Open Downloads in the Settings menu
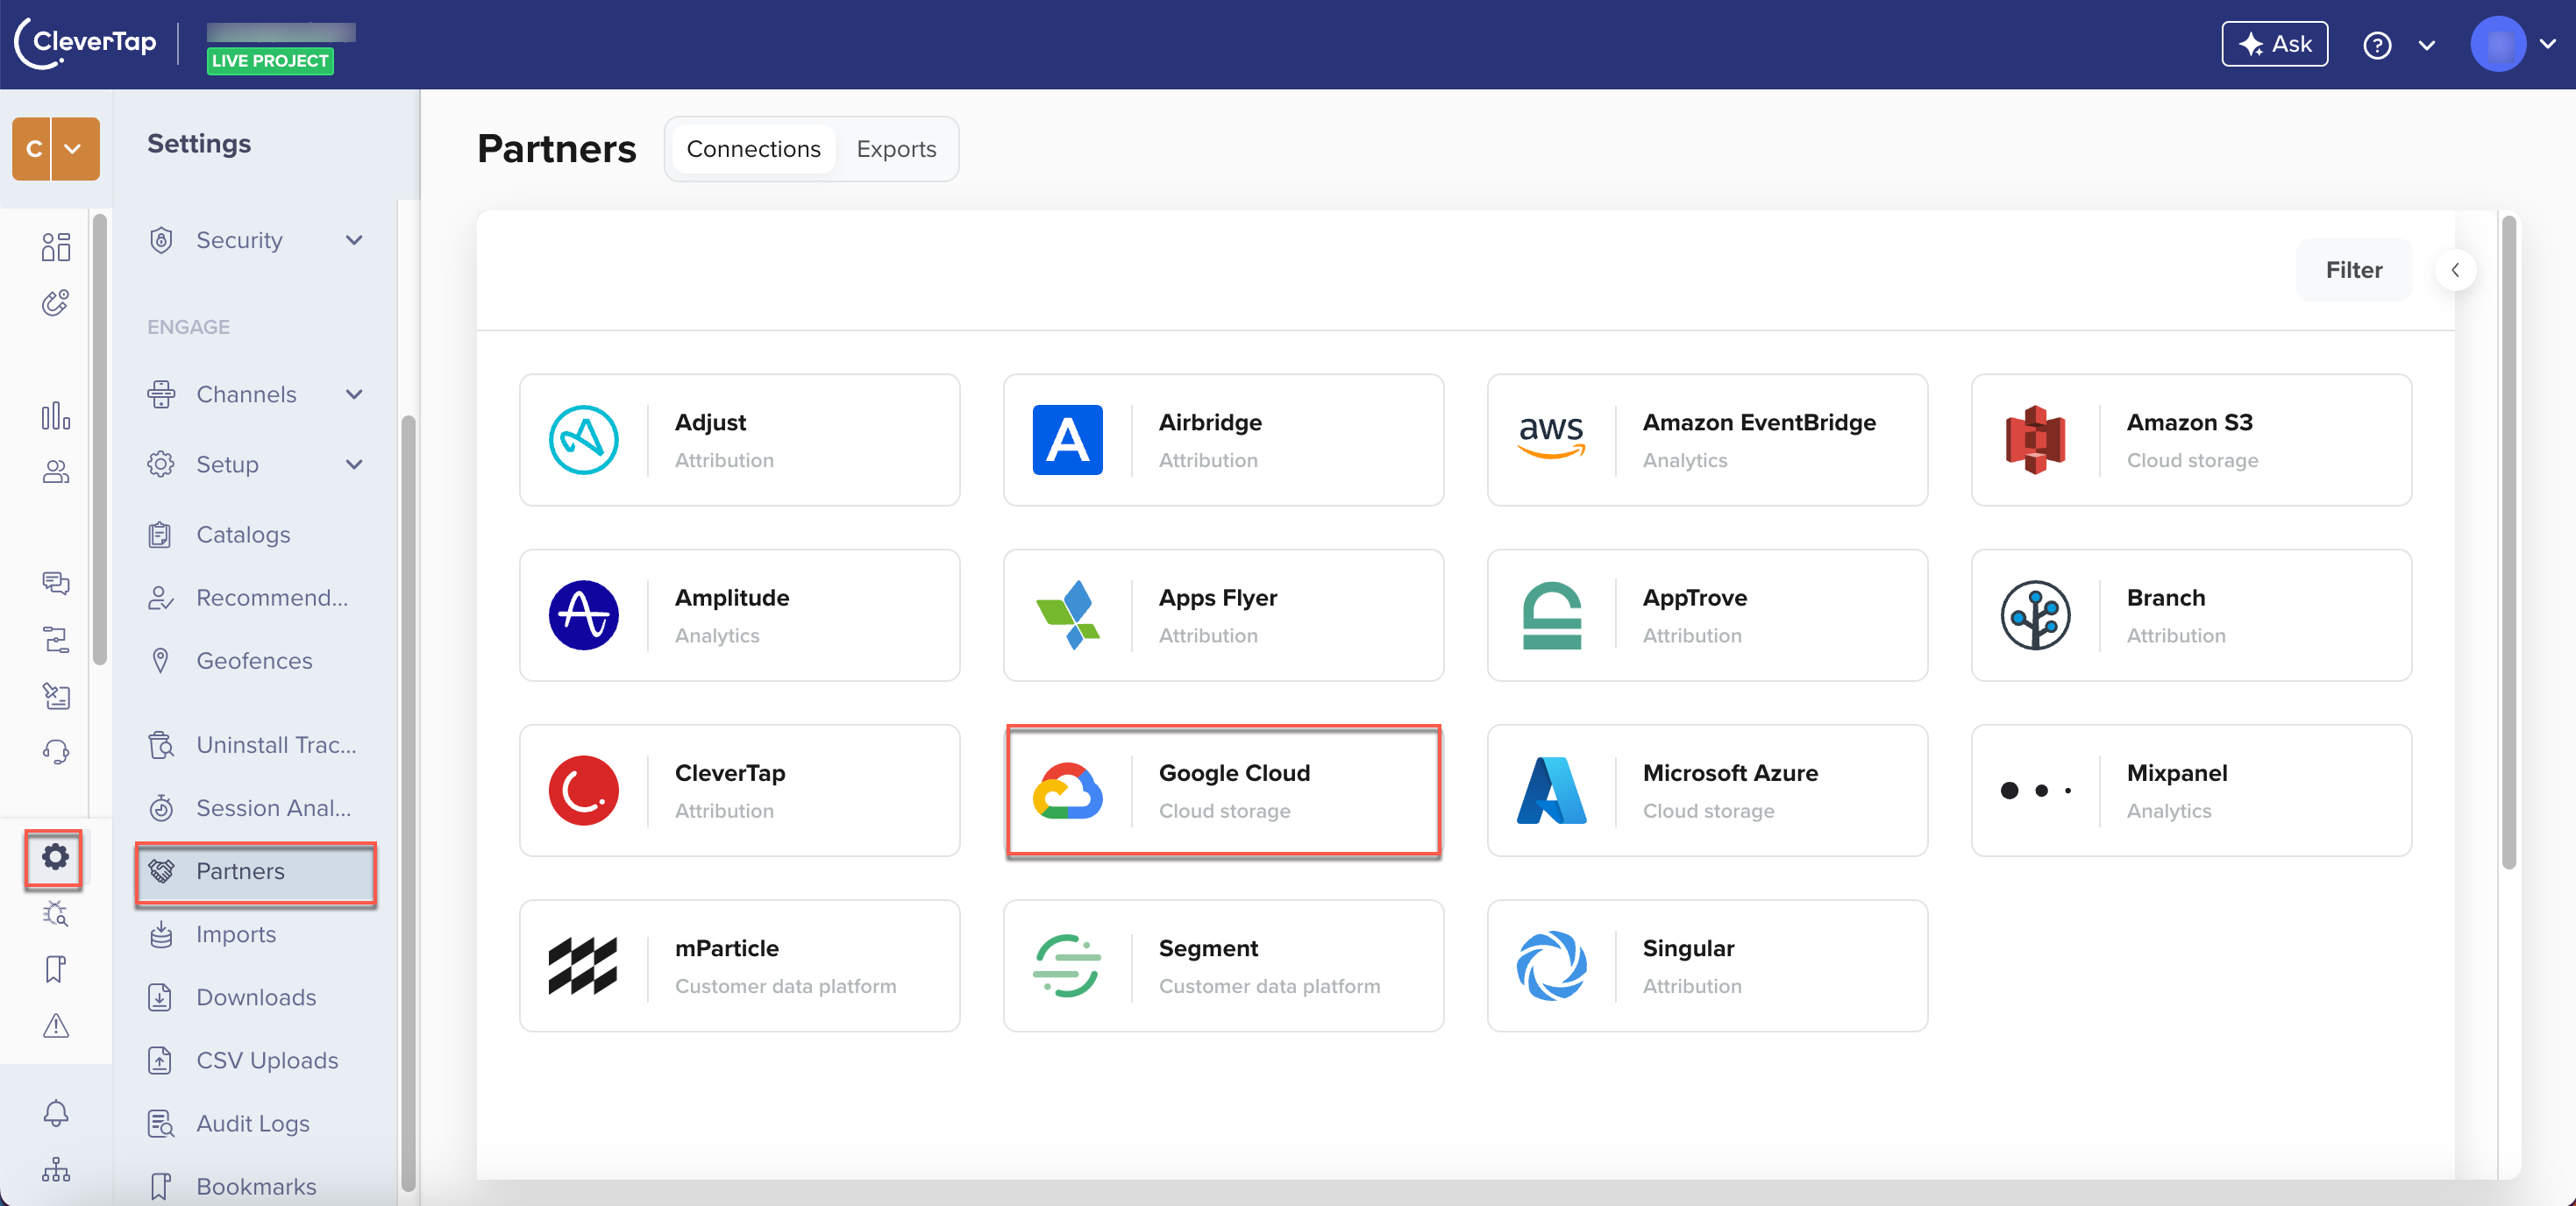 click(x=256, y=997)
